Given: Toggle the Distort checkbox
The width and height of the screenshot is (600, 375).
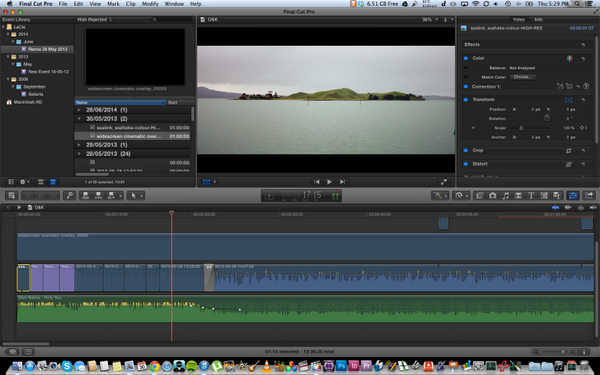Looking at the screenshot, I should pyautogui.click(x=466, y=164).
